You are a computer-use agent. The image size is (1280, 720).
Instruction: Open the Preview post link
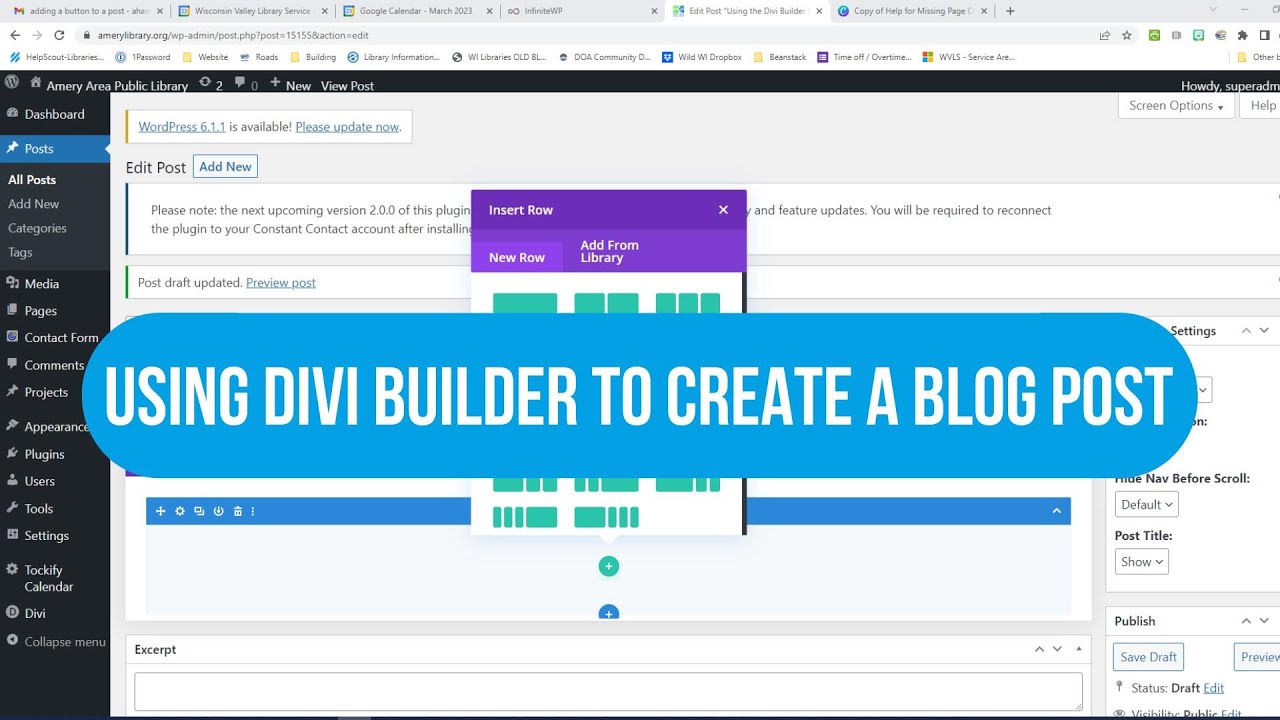point(281,283)
